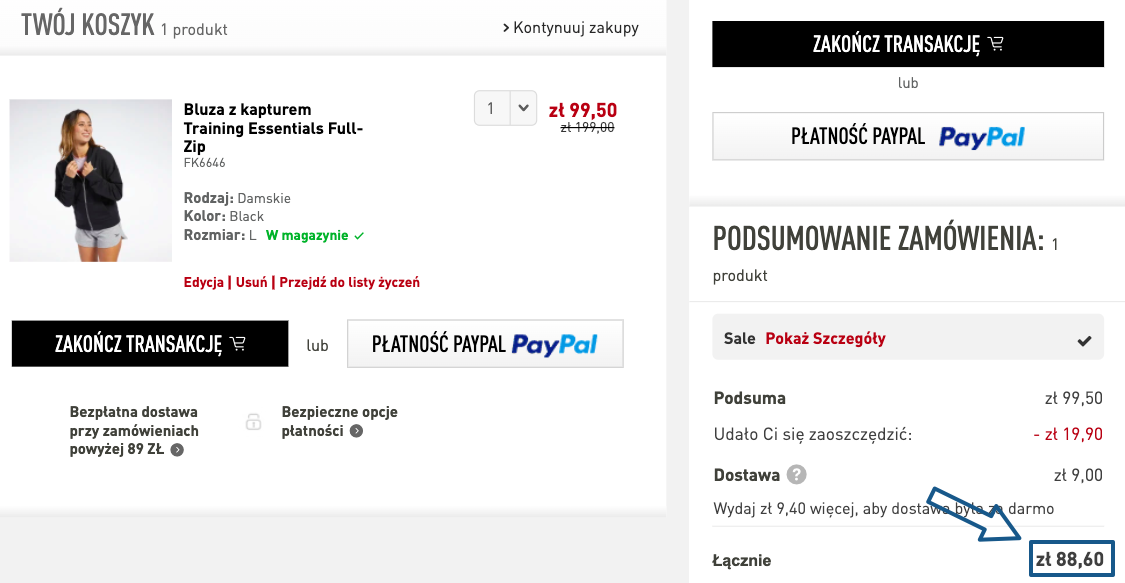This screenshot has height=583, width=1125.
Task: Click the green in-stock checkmark
Action: click(x=360, y=236)
